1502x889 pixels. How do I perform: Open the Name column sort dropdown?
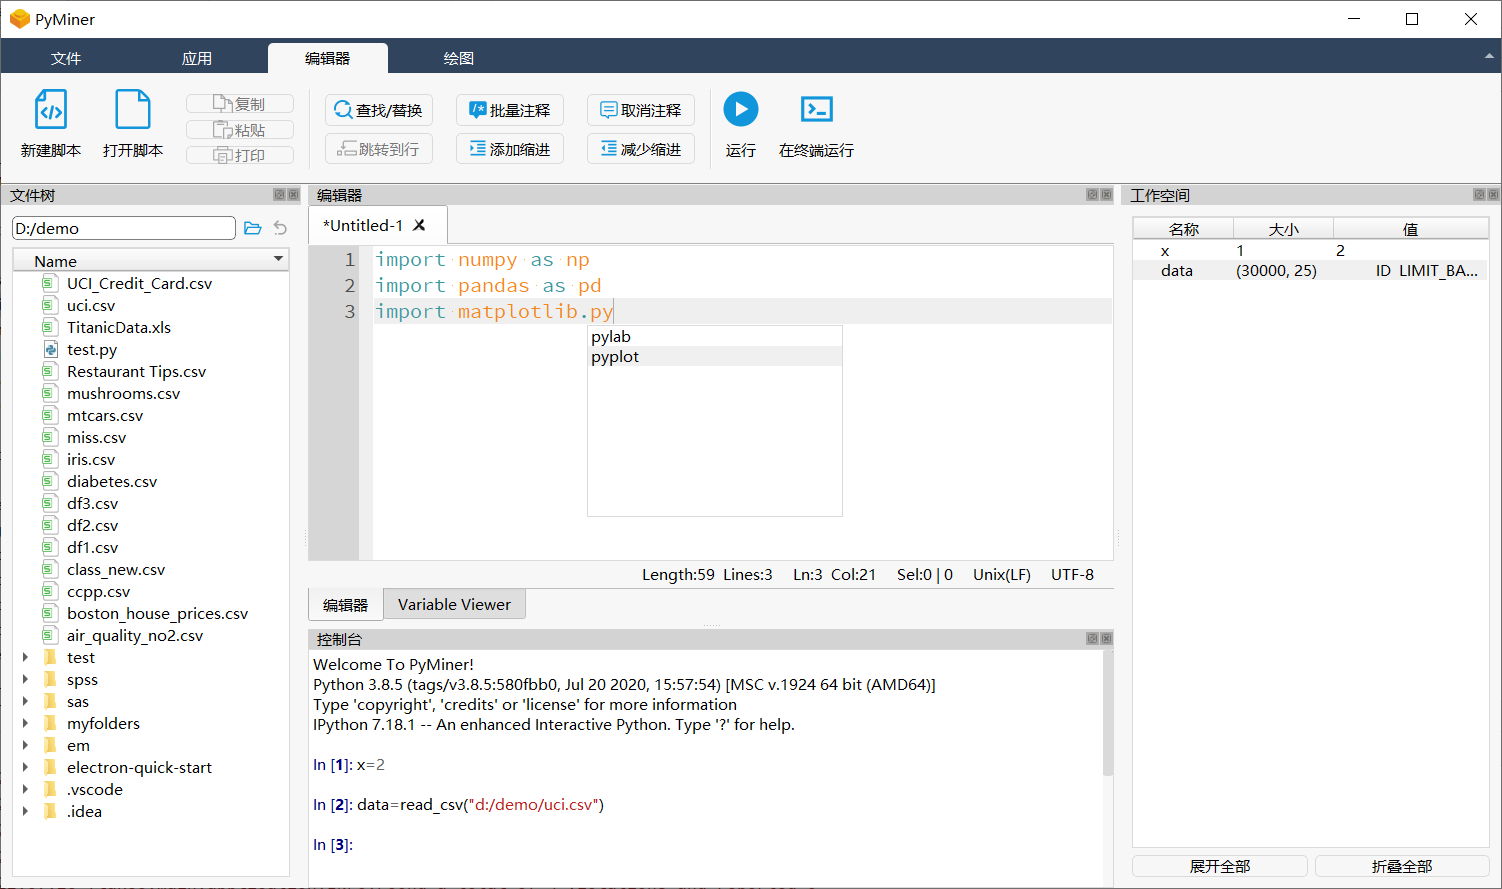(x=278, y=259)
